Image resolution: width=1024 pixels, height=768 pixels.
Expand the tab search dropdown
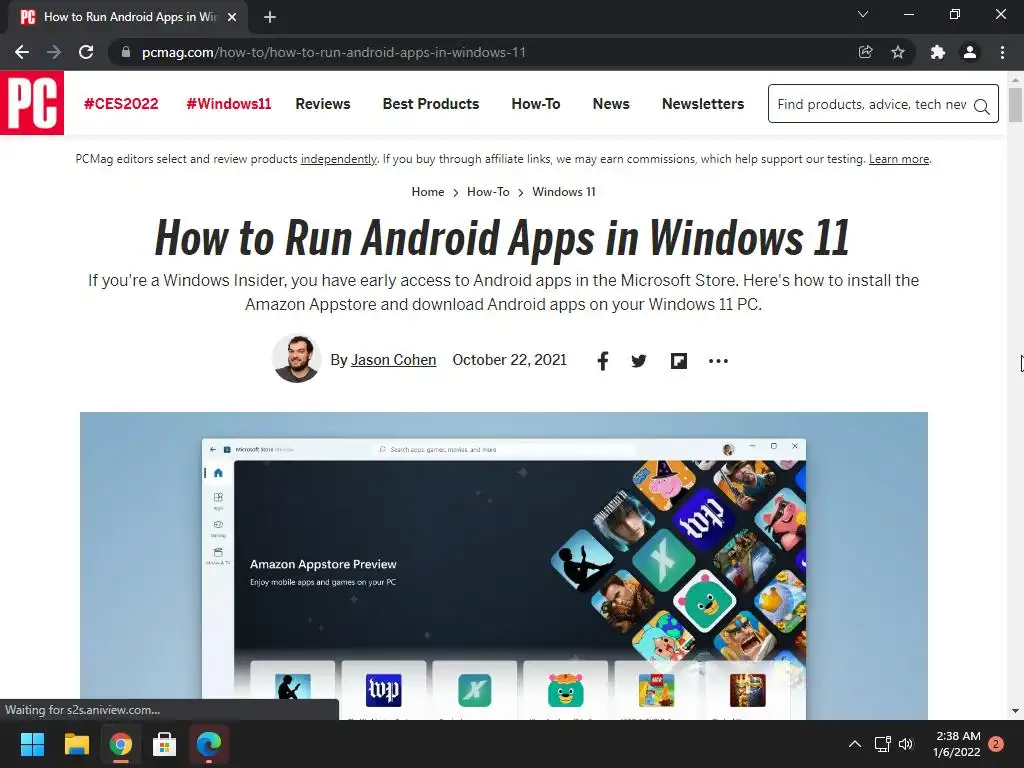863,14
